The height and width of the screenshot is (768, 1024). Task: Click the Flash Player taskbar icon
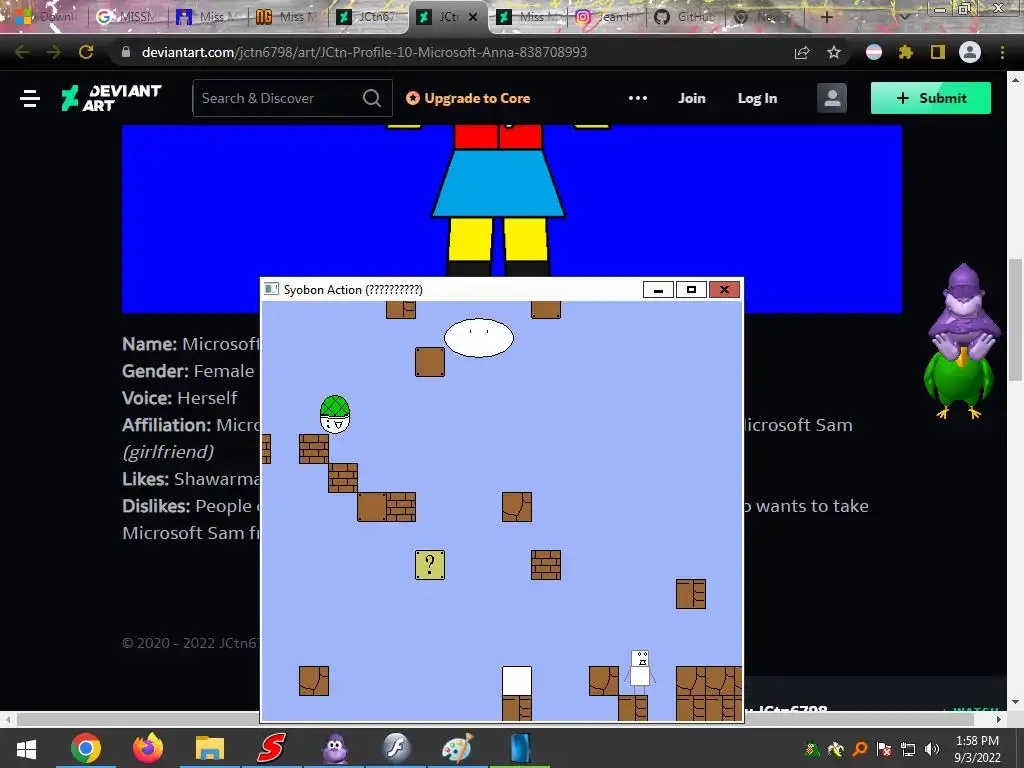[x=396, y=748]
